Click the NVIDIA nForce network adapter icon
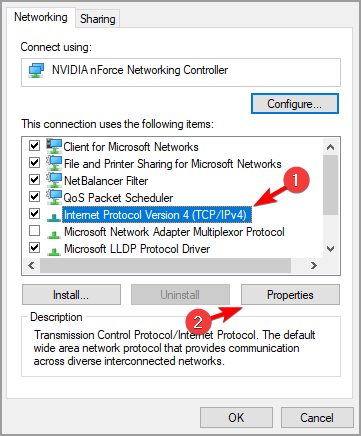Image resolution: width=361 pixels, height=436 pixels. coord(36,71)
